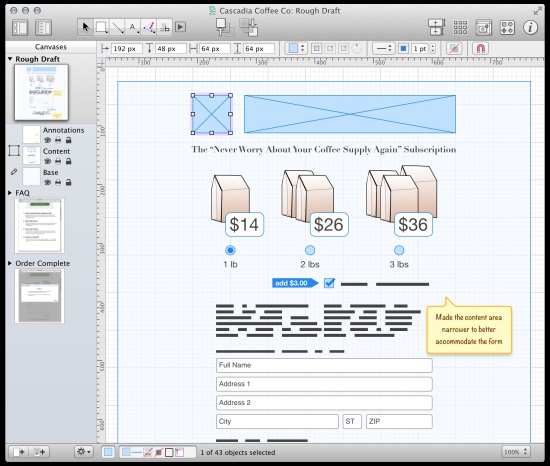This screenshot has width=550, height=466.
Task: Select the Line tool
Action: [118, 27]
